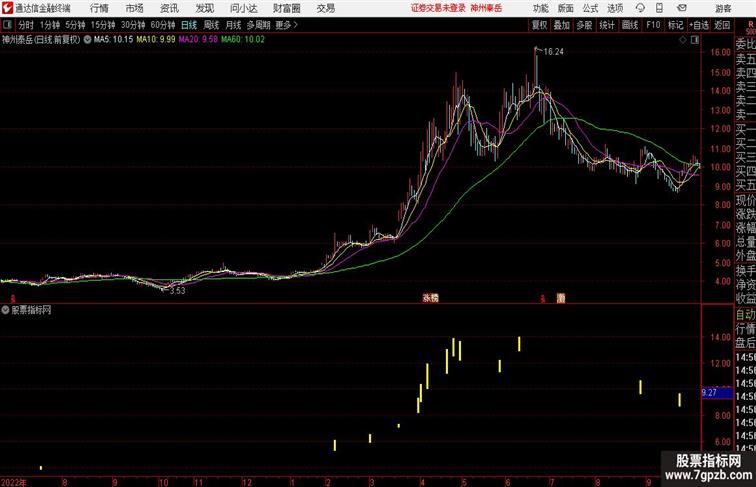Open the 功能 menu
The height and width of the screenshot is (487, 756).
[540, 8]
